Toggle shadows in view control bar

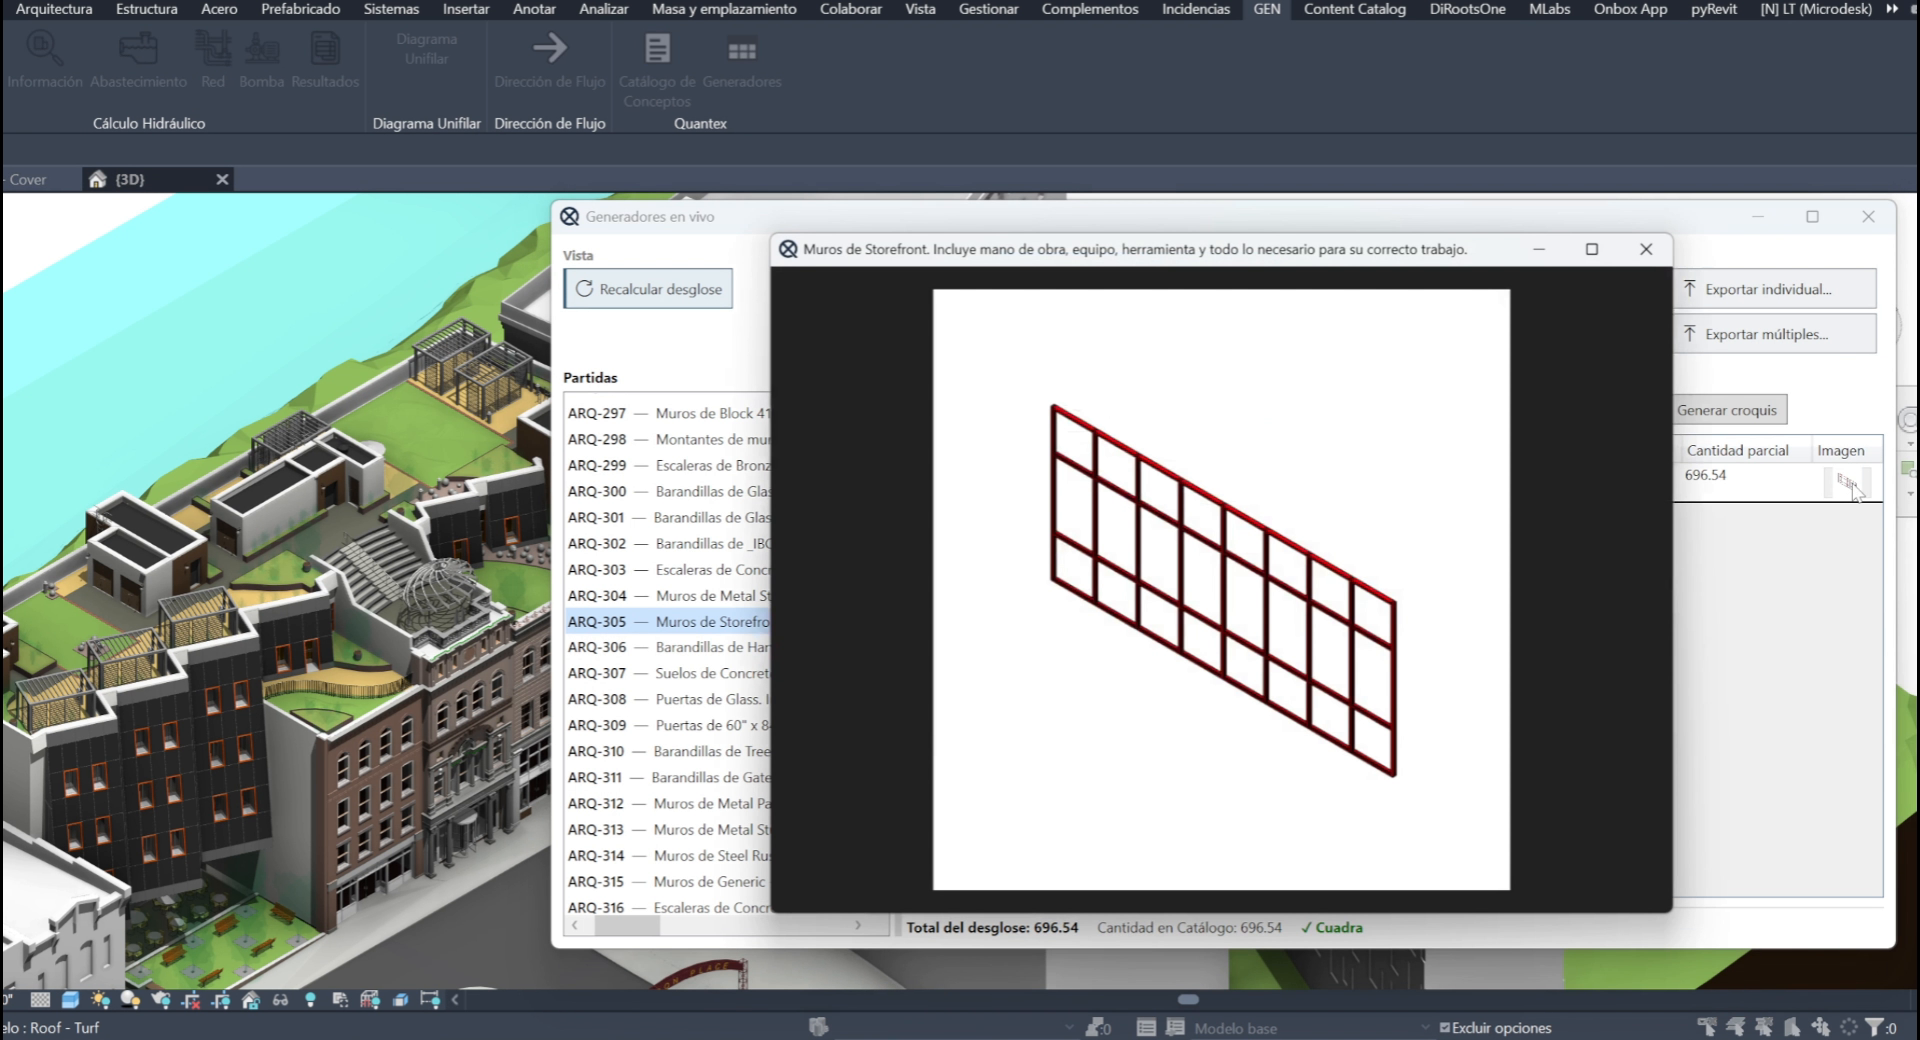(130, 1000)
